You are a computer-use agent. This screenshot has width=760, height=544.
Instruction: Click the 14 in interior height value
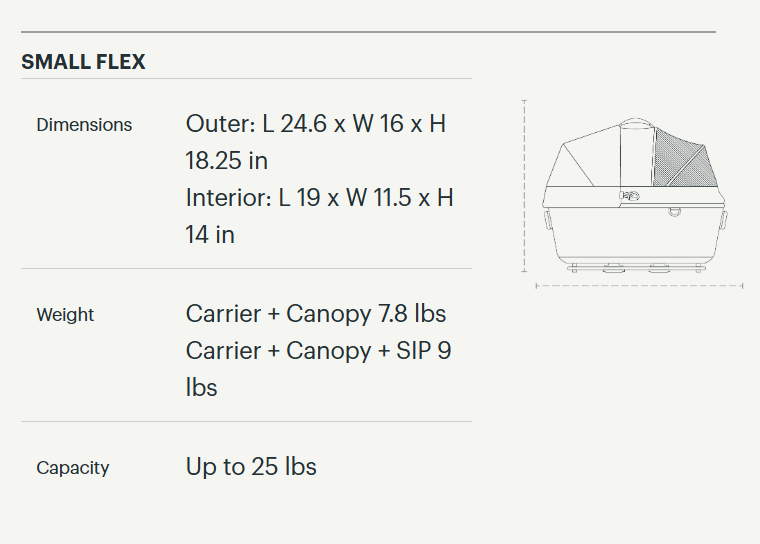[x=210, y=235]
